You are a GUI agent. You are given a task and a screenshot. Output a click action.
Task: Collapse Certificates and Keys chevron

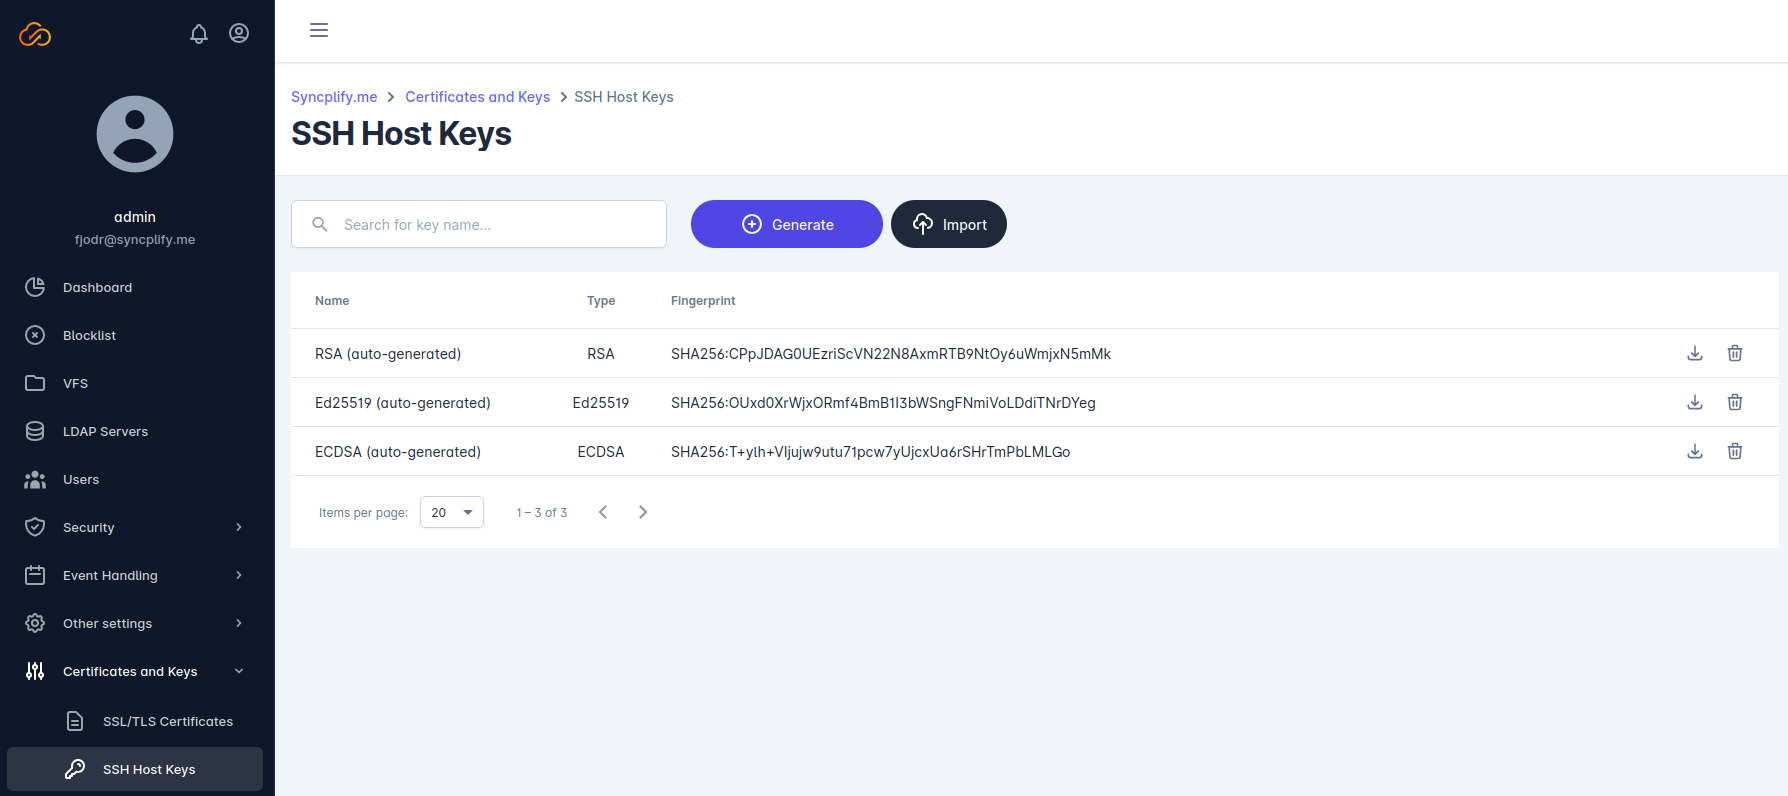239,671
